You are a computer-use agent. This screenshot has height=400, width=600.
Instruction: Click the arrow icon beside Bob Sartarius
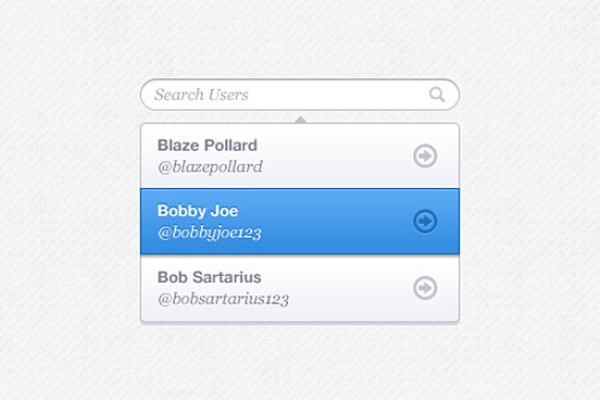[425, 288]
